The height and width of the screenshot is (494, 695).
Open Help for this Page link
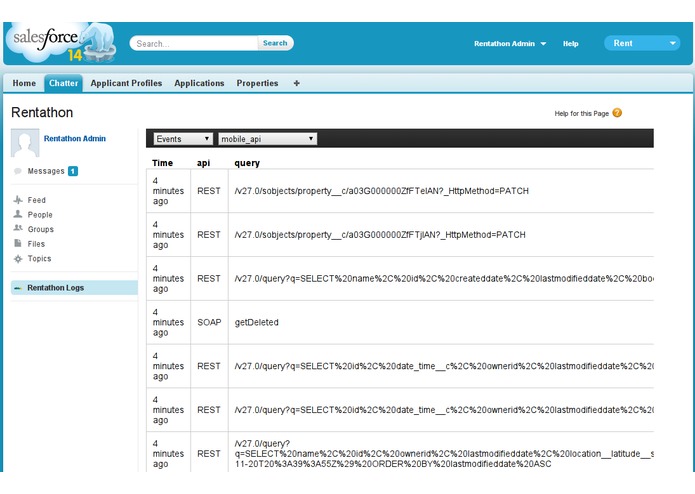(582, 113)
